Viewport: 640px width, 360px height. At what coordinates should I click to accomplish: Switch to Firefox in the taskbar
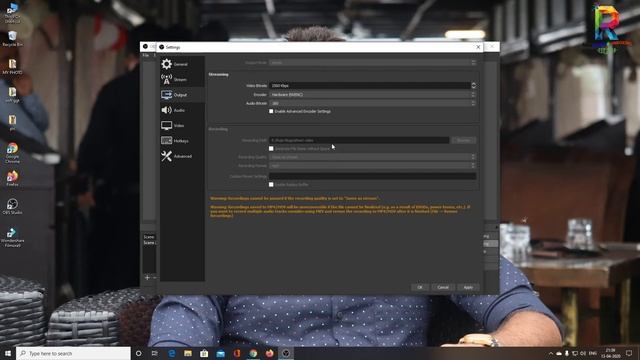click(x=269, y=353)
